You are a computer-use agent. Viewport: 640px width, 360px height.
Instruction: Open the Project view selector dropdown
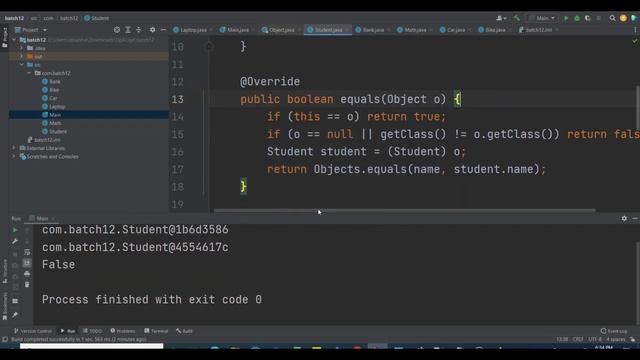click(x=31, y=30)
